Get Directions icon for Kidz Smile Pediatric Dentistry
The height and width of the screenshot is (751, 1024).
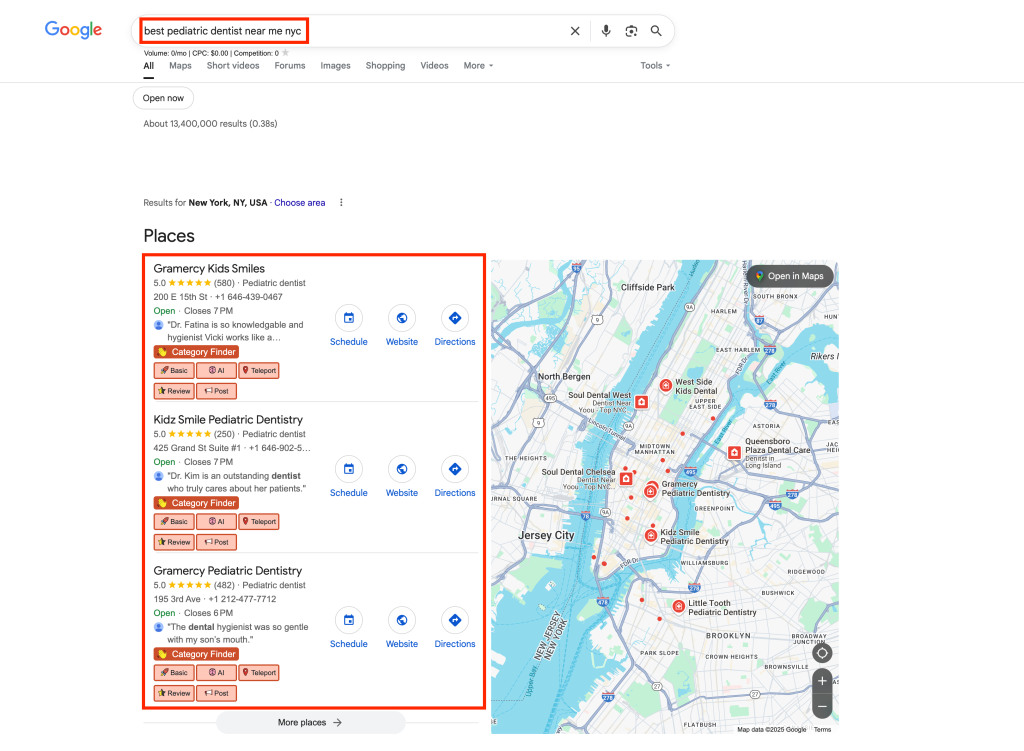pos(455,469)
